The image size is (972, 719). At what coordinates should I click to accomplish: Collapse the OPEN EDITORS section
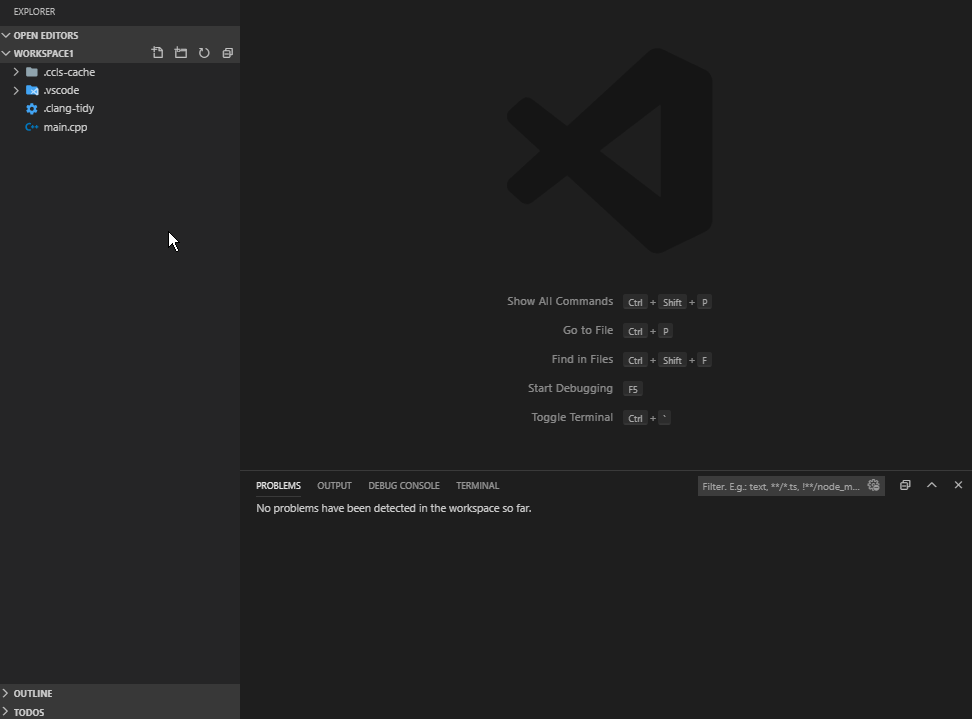6,35
